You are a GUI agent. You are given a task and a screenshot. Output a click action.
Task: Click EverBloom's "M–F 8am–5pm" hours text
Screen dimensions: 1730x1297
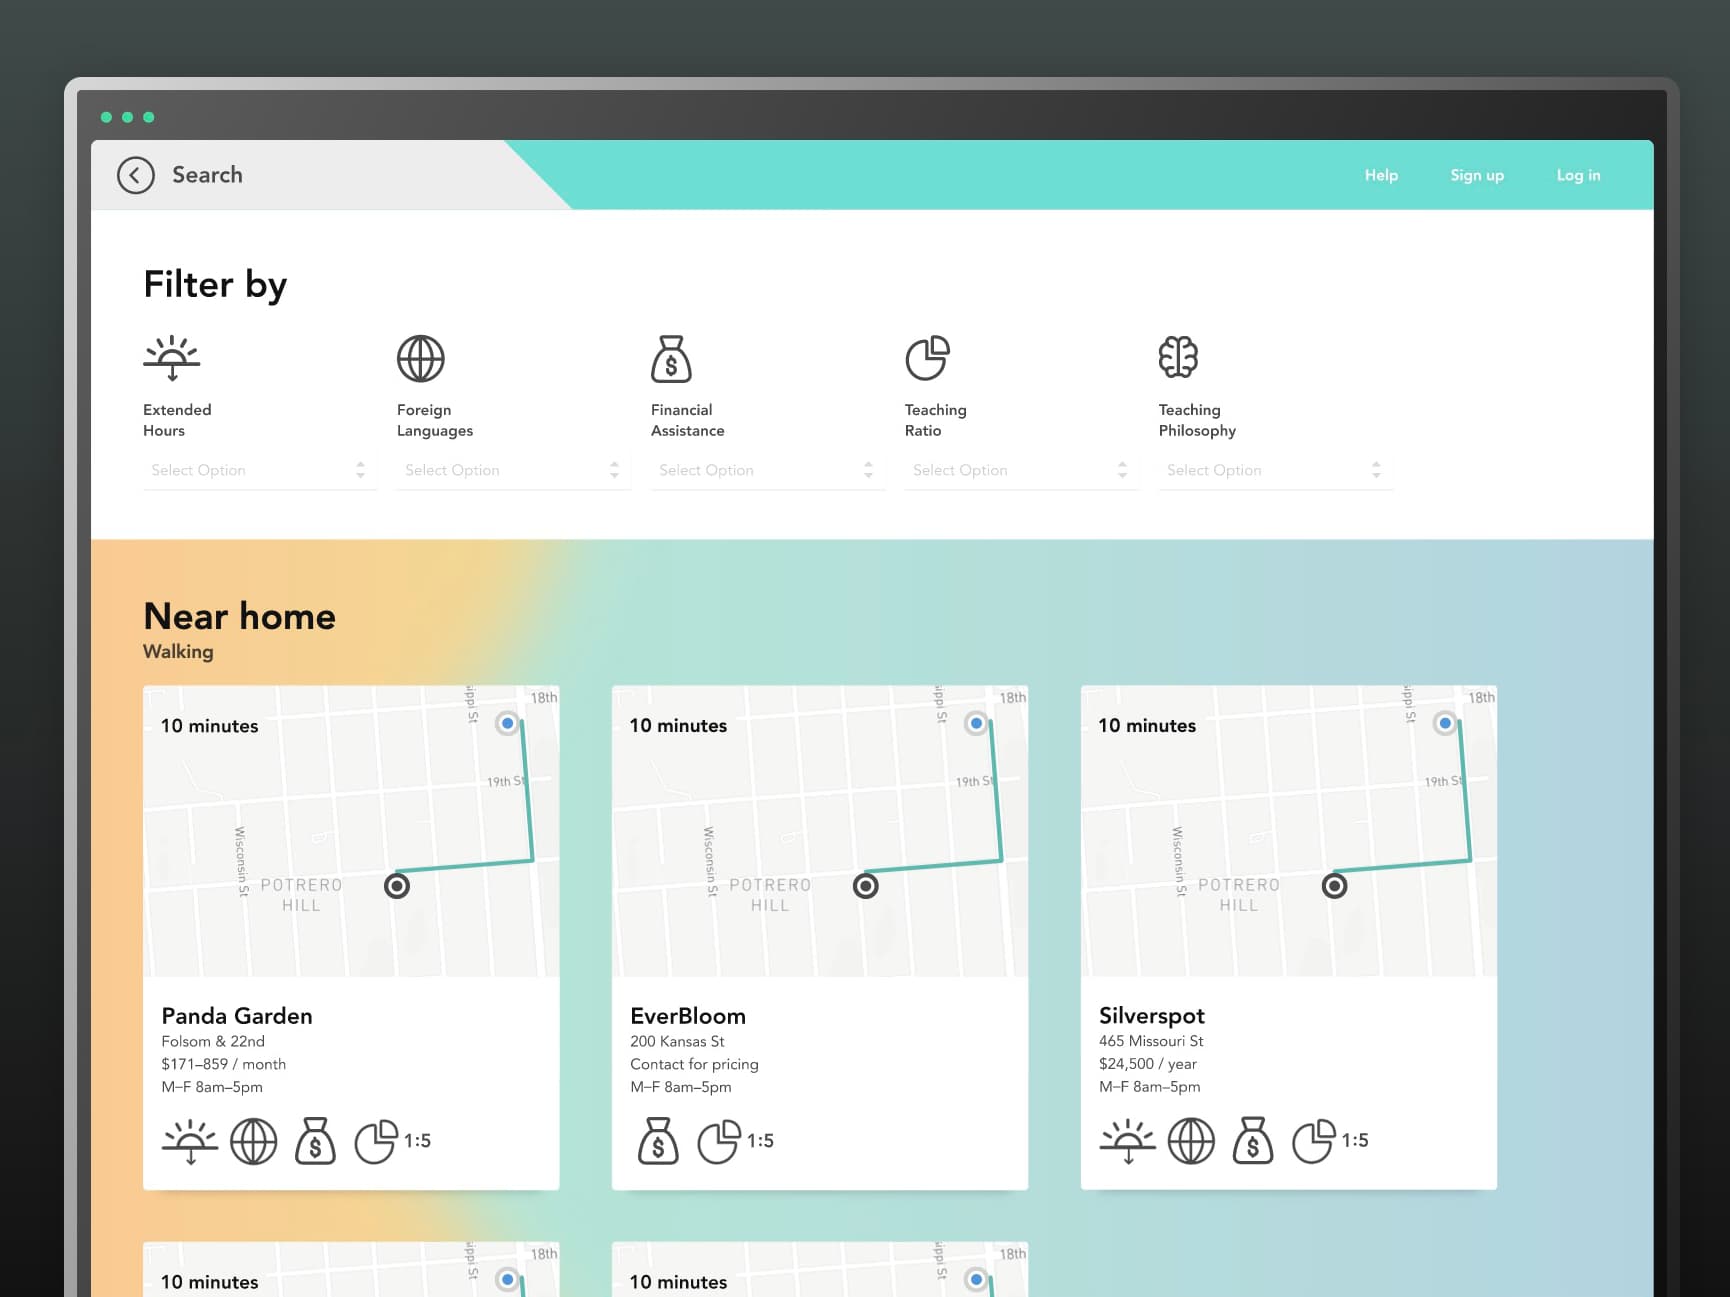pos(681,1088)
